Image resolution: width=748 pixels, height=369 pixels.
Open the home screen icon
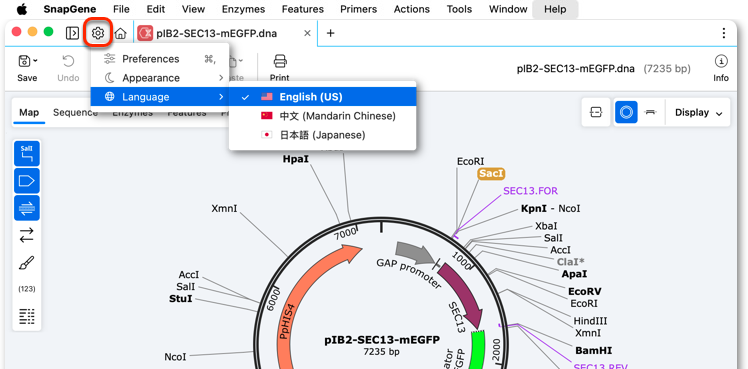121,33
